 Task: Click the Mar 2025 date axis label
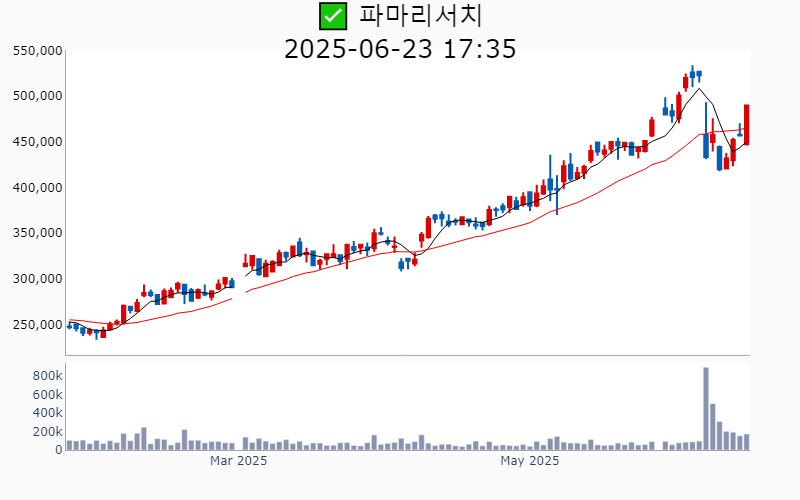(x=238, y=461)
